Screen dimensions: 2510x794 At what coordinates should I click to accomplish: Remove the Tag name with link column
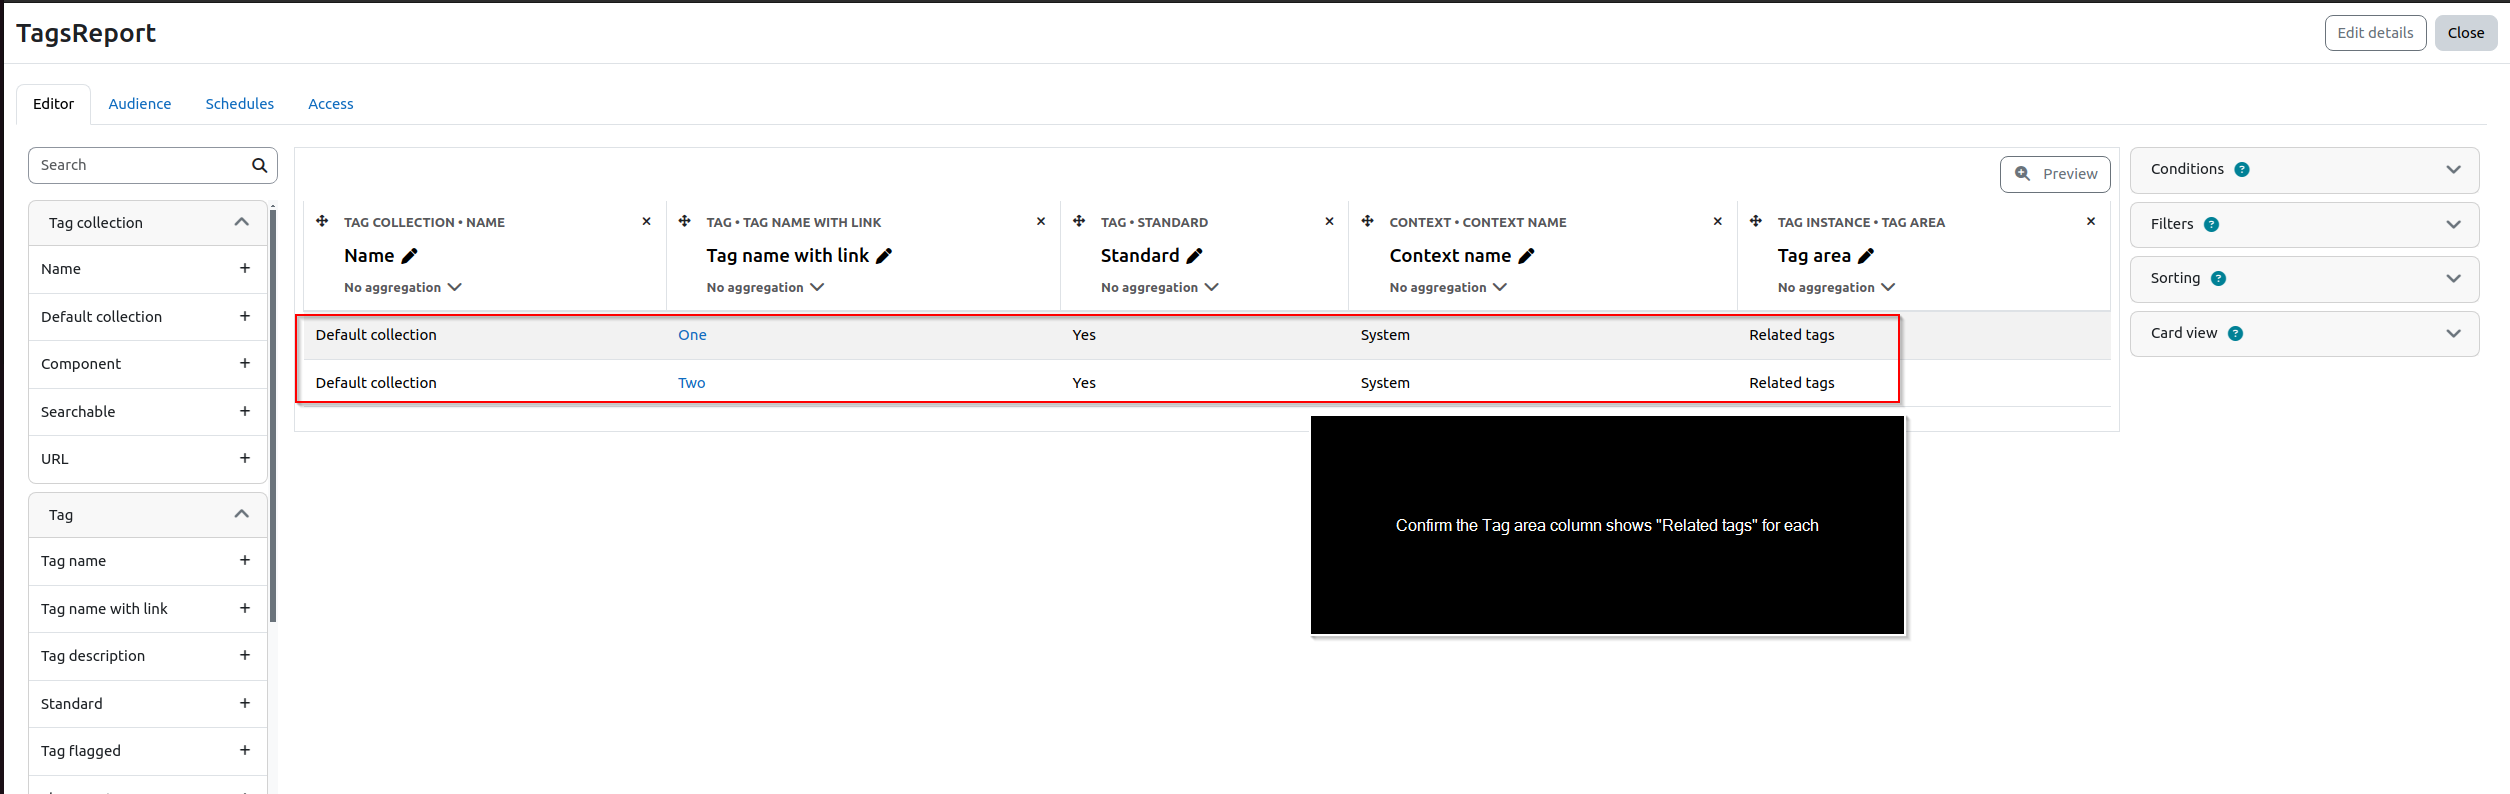(x=1041, y=222)
